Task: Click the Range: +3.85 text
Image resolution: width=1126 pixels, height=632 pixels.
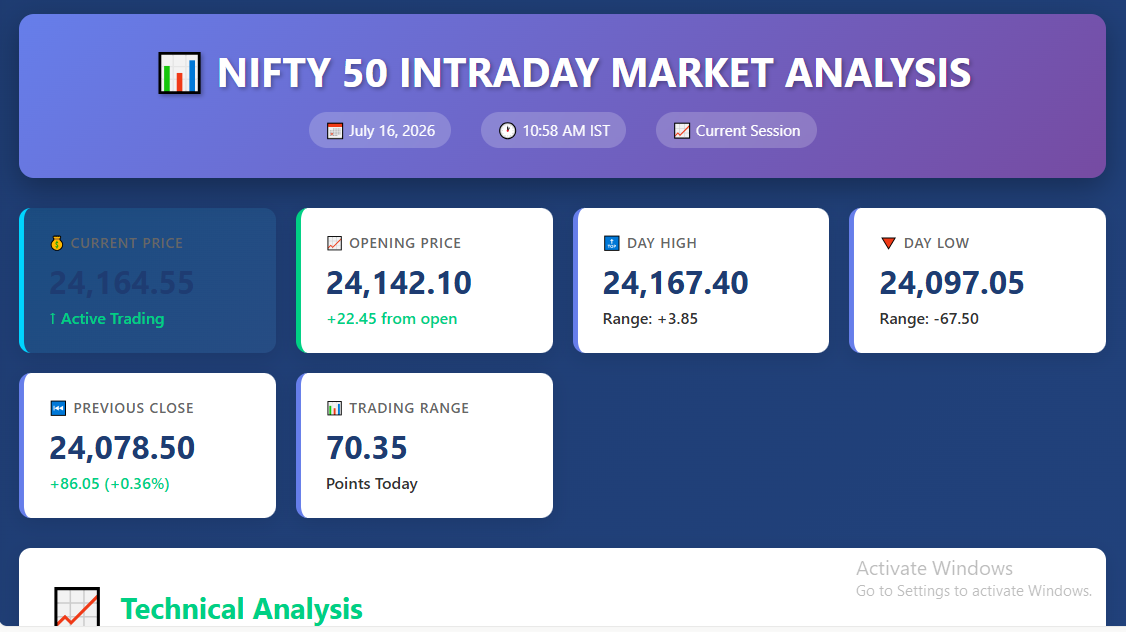Action: [x=650, y=318]
